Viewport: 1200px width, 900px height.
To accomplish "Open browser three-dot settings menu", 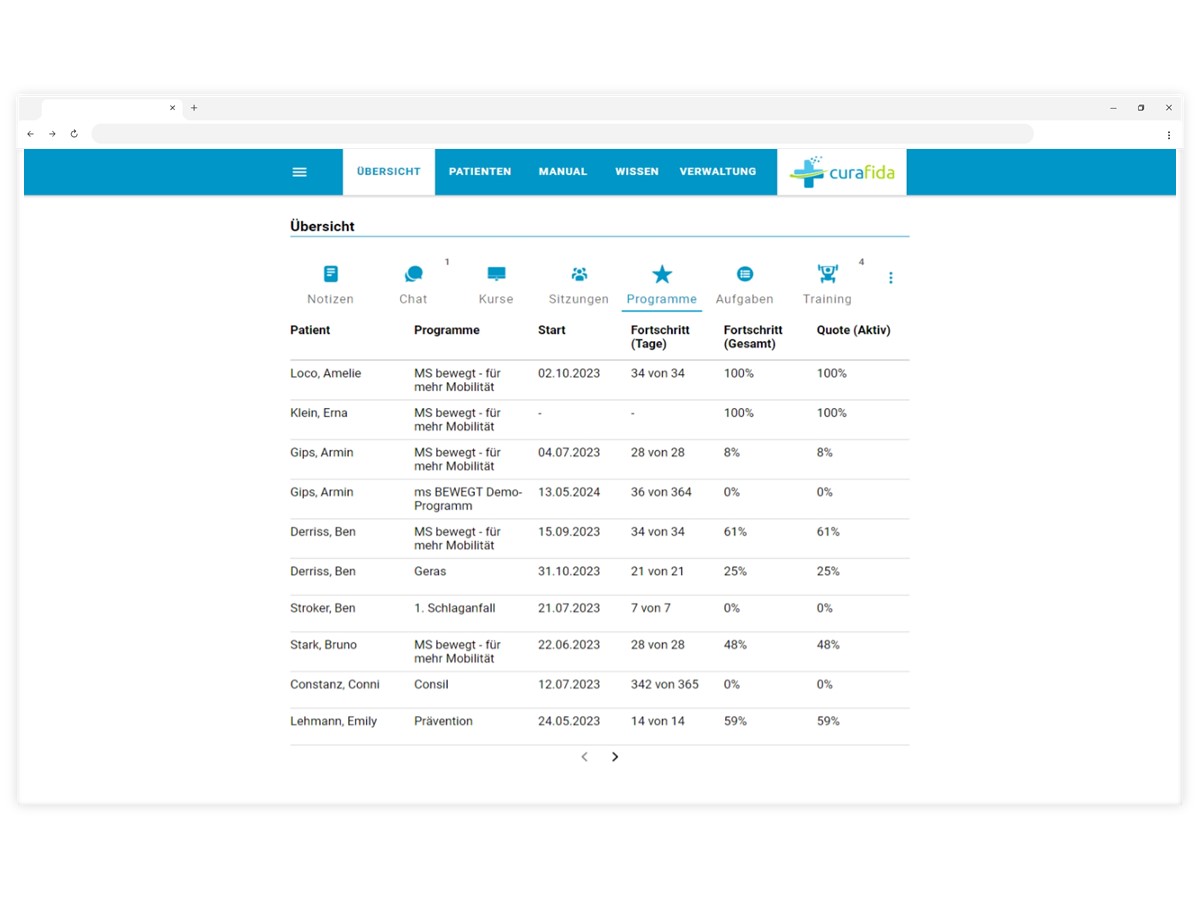I will tap(1168, 134).
